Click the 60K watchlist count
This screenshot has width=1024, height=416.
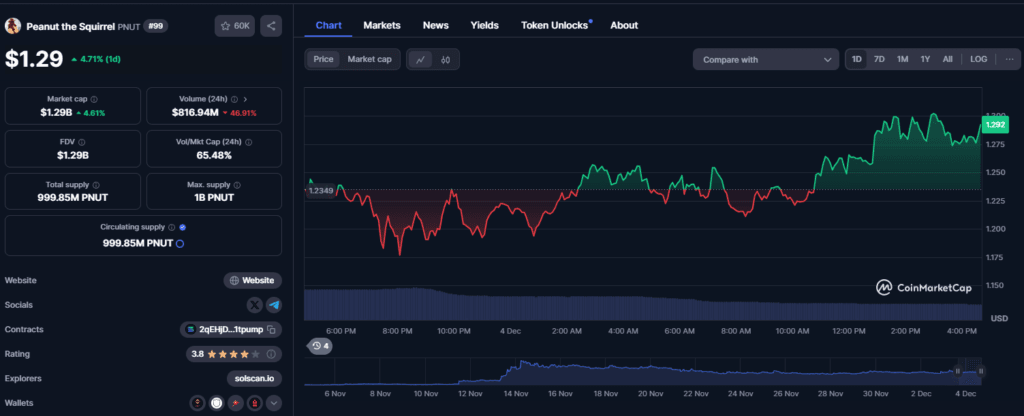point(242,26)
